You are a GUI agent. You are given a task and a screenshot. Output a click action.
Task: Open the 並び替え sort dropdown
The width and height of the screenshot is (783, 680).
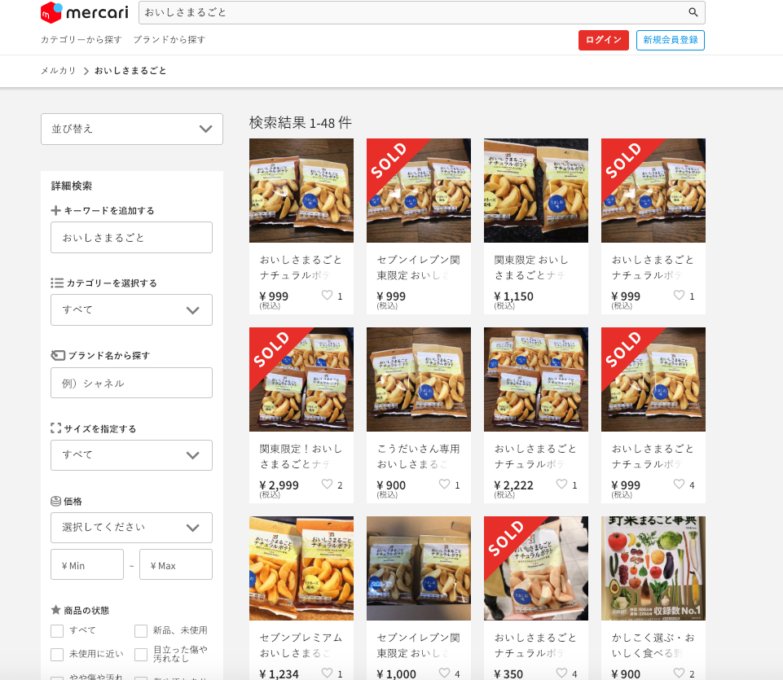tap(132, 129)
